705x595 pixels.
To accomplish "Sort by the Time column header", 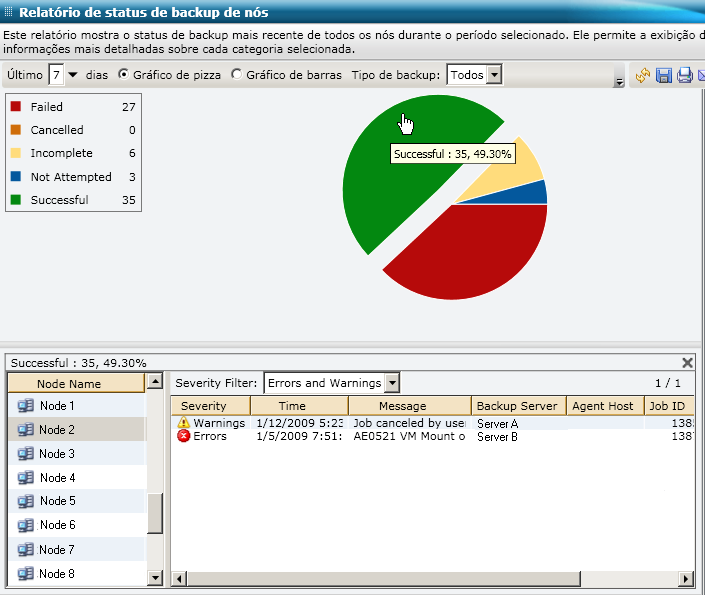I will click(x=292, y=406).
